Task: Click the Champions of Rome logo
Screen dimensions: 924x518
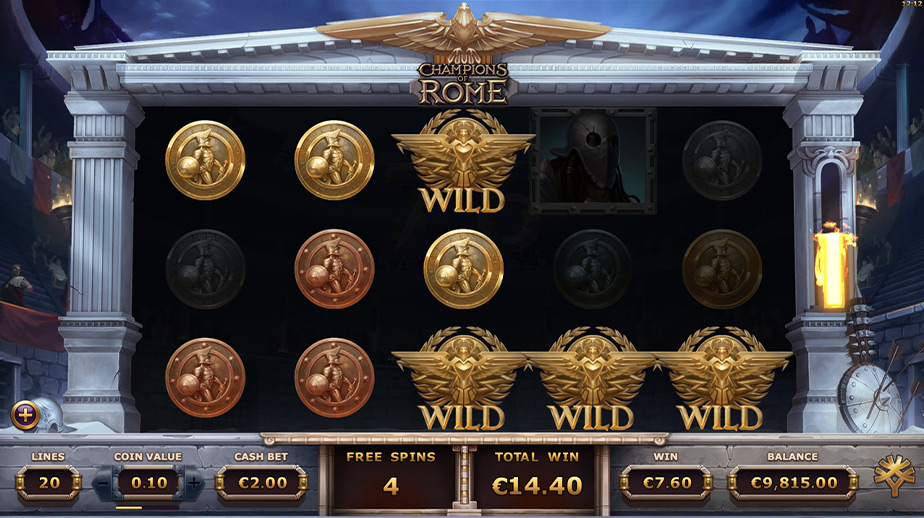Action: pos(463,83)
